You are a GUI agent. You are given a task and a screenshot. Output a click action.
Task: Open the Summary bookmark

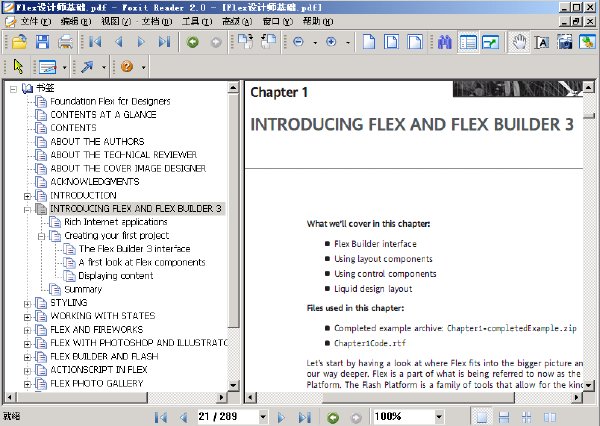(83, 289)
